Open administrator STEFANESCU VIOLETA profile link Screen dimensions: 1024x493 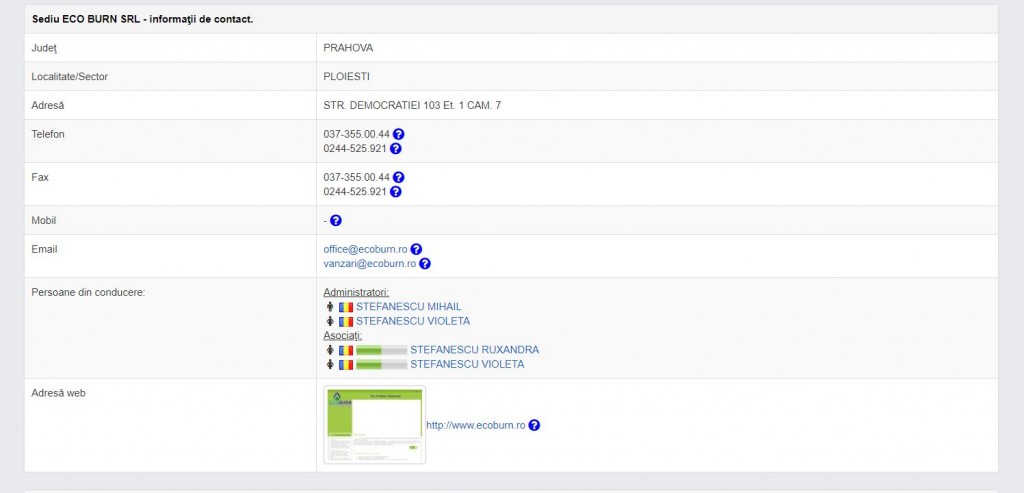(413, 321)
